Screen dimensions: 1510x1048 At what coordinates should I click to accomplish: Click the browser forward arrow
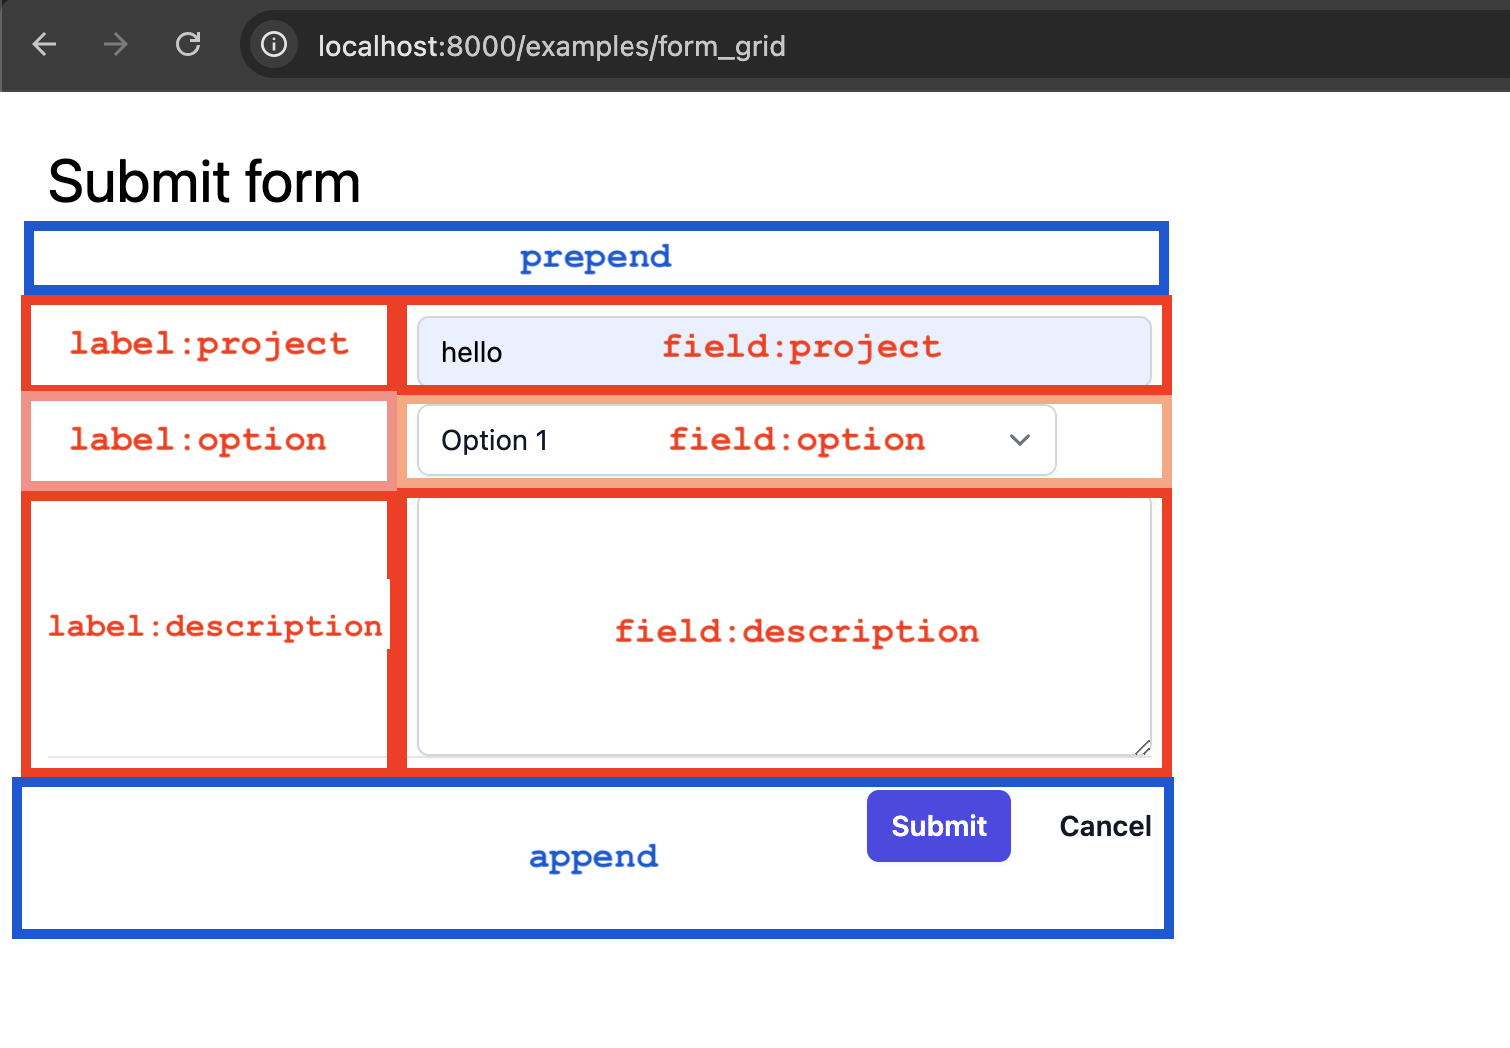(115, 44)
